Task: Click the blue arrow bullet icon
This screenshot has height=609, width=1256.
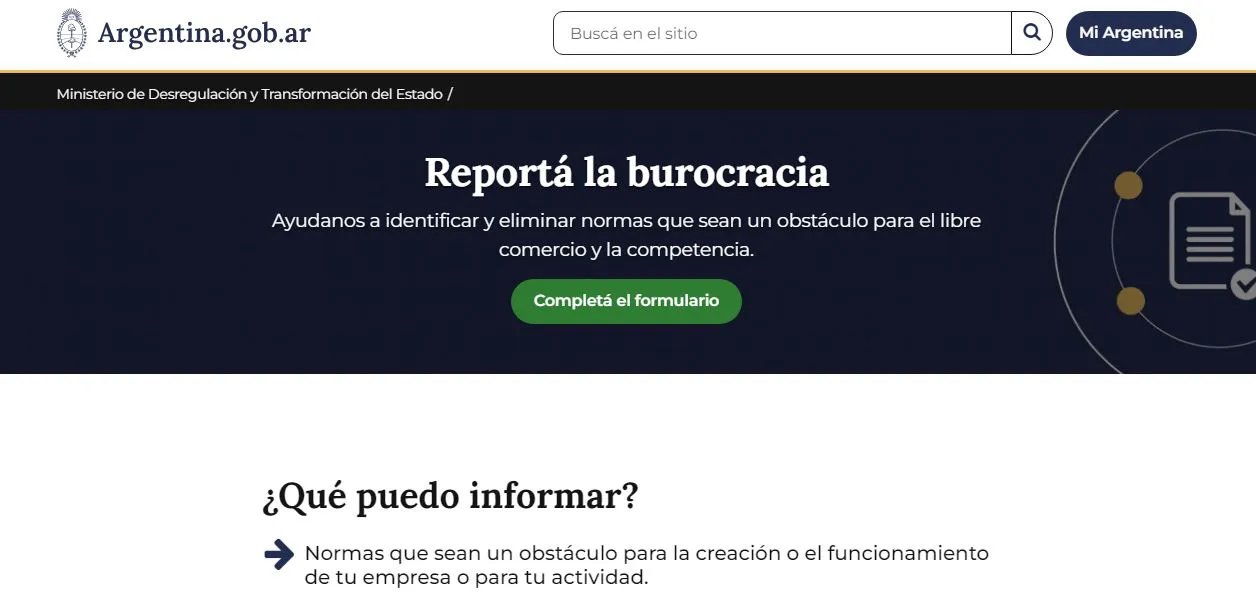Action: point(278,553)
